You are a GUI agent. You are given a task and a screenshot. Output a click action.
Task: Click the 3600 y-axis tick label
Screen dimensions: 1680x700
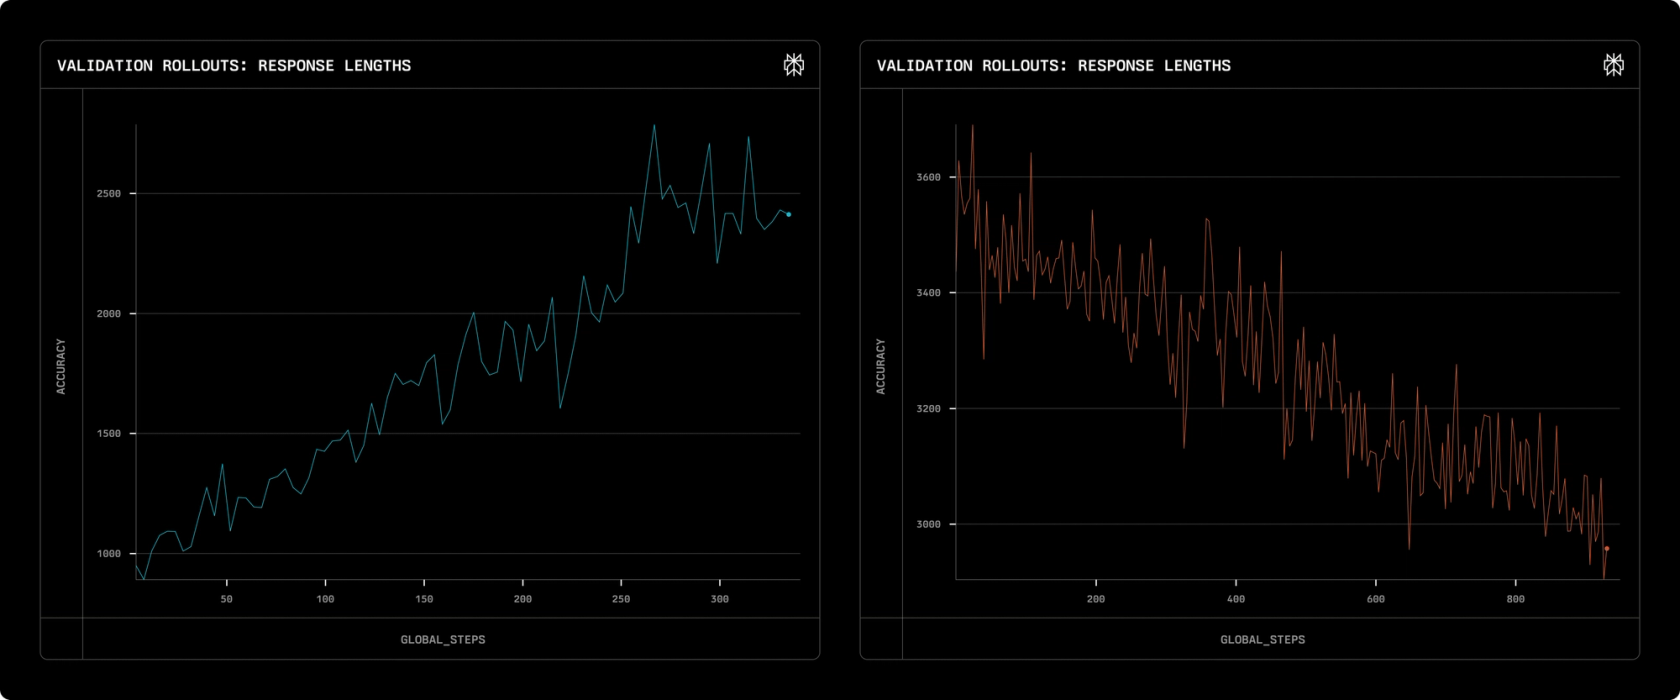[x=929, y=178]
